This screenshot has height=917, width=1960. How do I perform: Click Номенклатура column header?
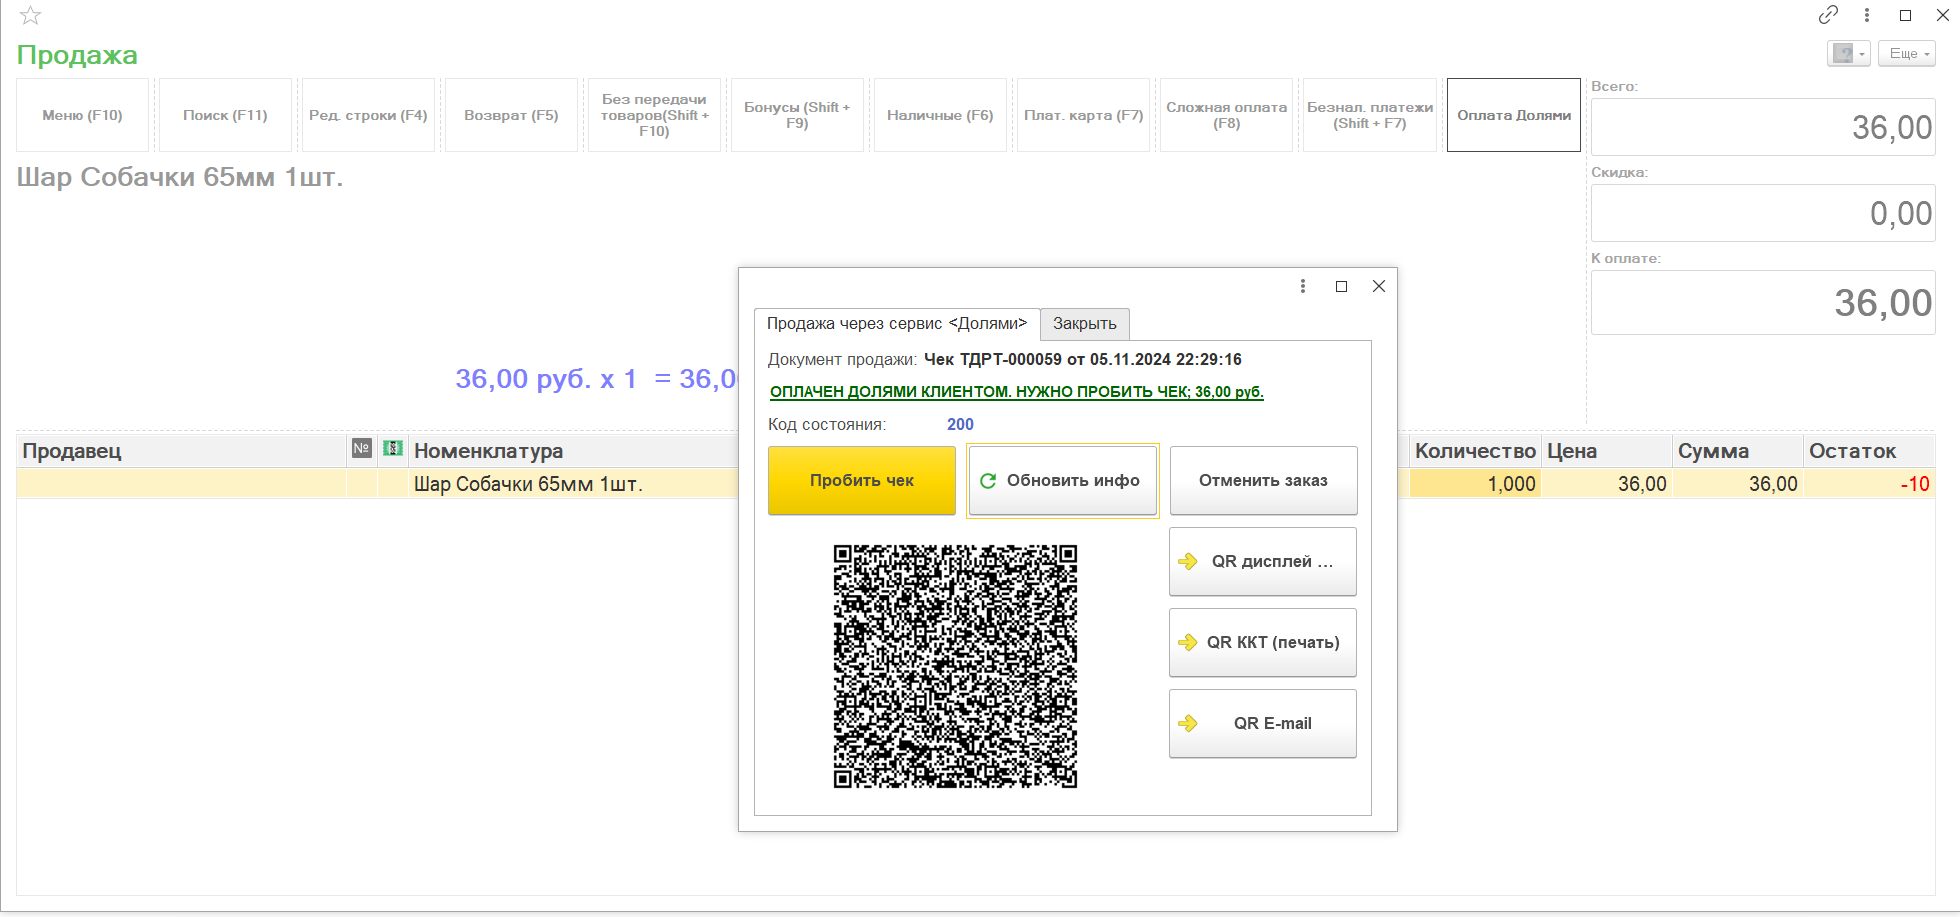tap(573, 451)
